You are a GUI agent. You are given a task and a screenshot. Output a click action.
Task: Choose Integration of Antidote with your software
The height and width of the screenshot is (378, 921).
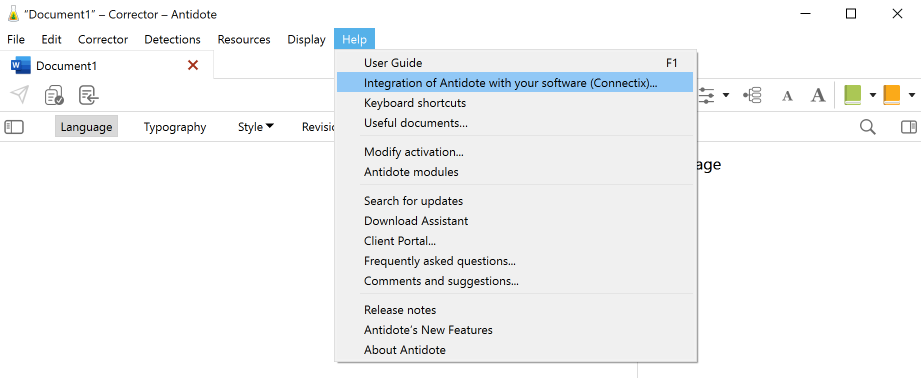[x=515, y=83]
